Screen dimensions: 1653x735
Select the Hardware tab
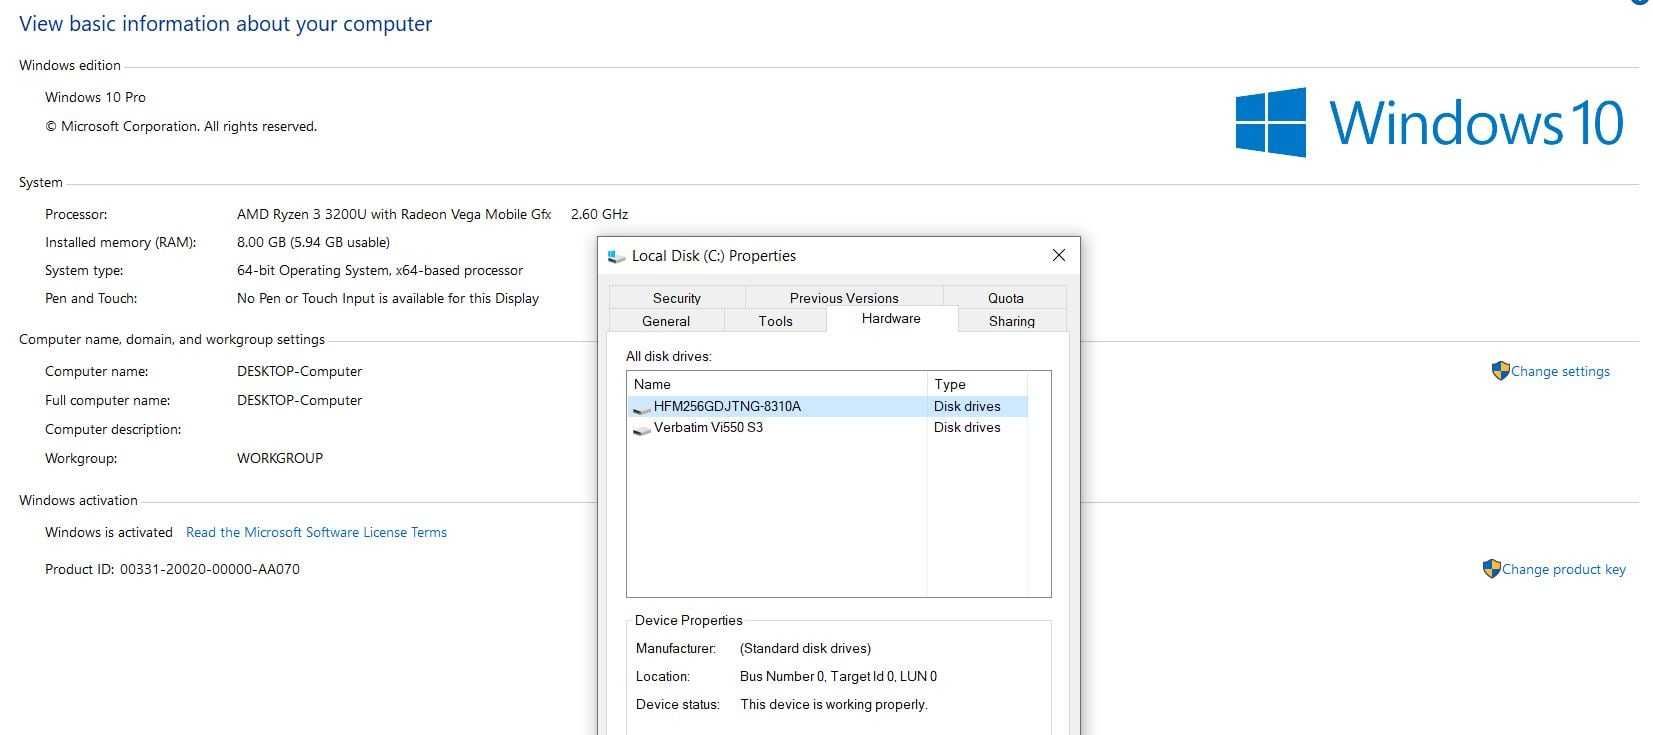pos(891,318)
